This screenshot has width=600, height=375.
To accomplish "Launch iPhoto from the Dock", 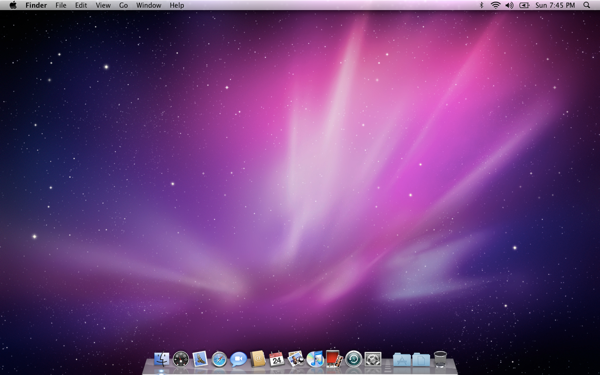I will [x=296, y=359].
